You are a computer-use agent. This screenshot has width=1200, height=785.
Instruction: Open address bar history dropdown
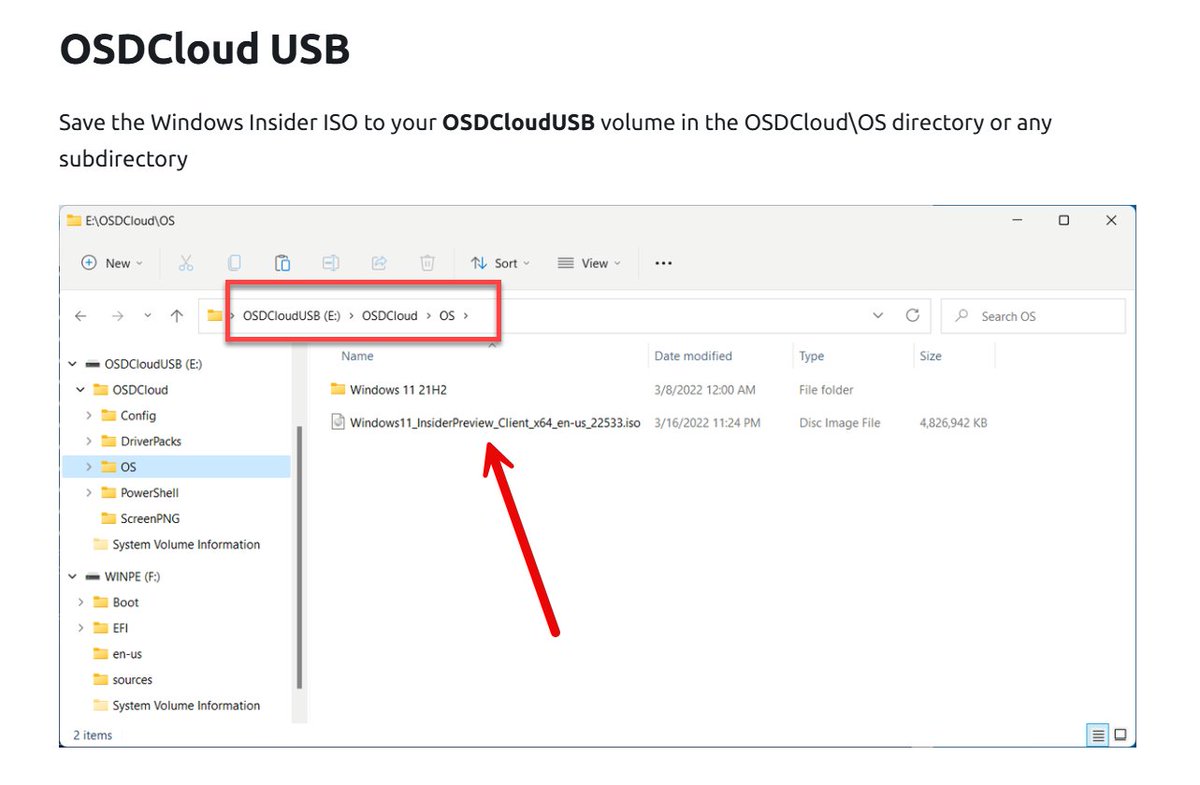[x=878, y=316]
